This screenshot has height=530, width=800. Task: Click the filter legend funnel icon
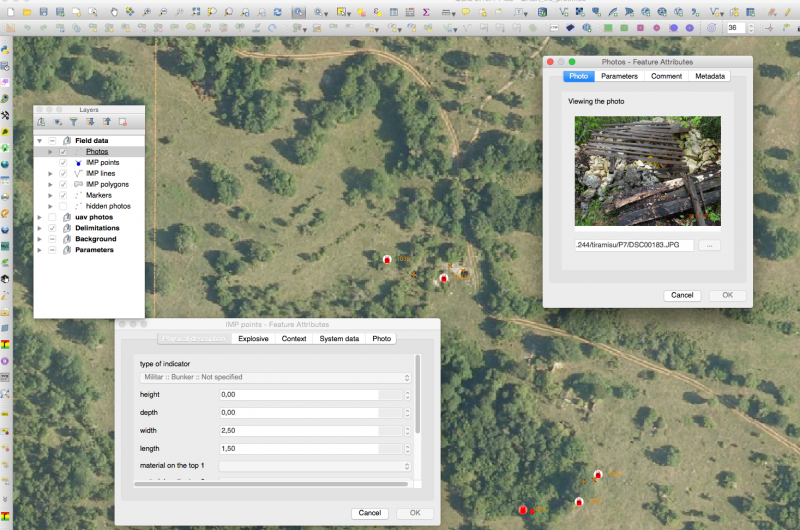73,122
